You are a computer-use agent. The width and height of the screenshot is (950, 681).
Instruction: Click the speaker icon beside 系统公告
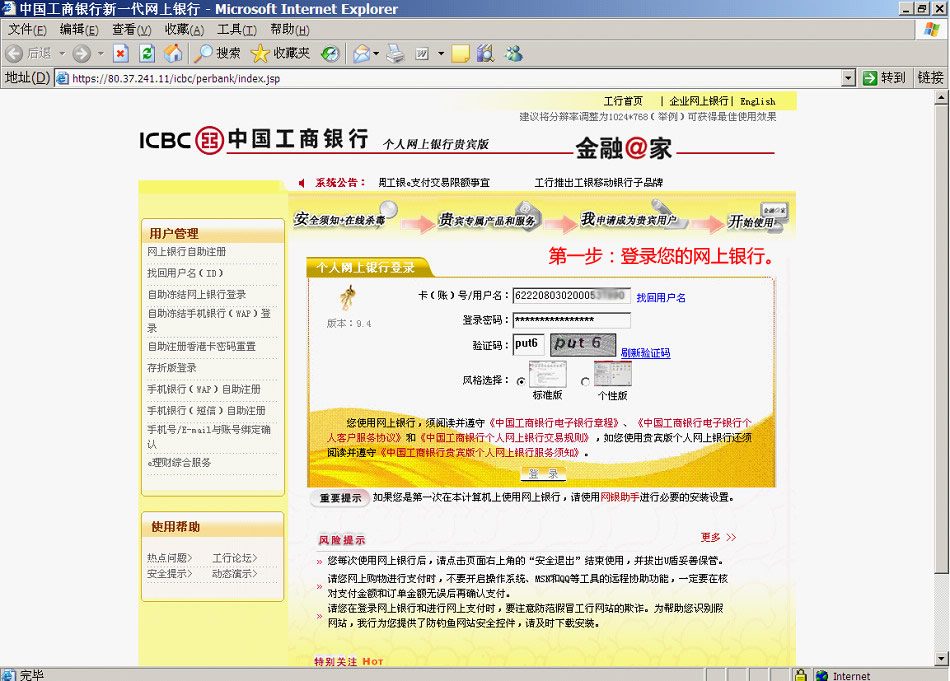pos(302,182)
